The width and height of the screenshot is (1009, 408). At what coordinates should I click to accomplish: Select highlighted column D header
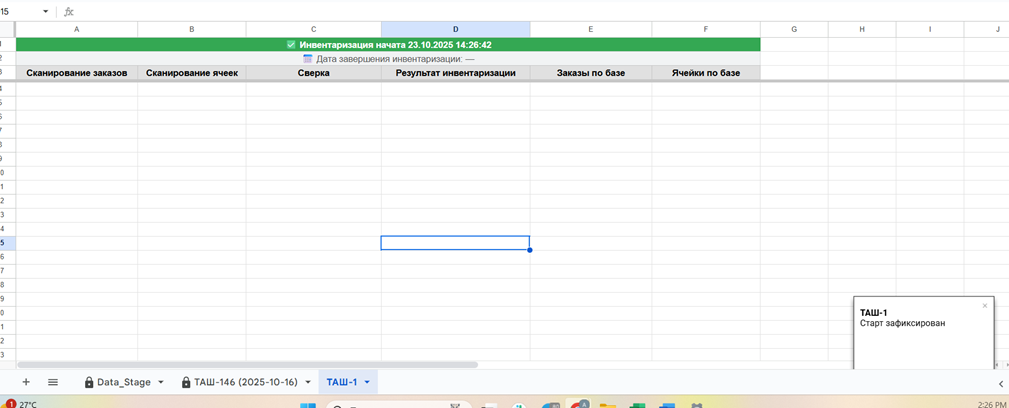pos(456,29)
